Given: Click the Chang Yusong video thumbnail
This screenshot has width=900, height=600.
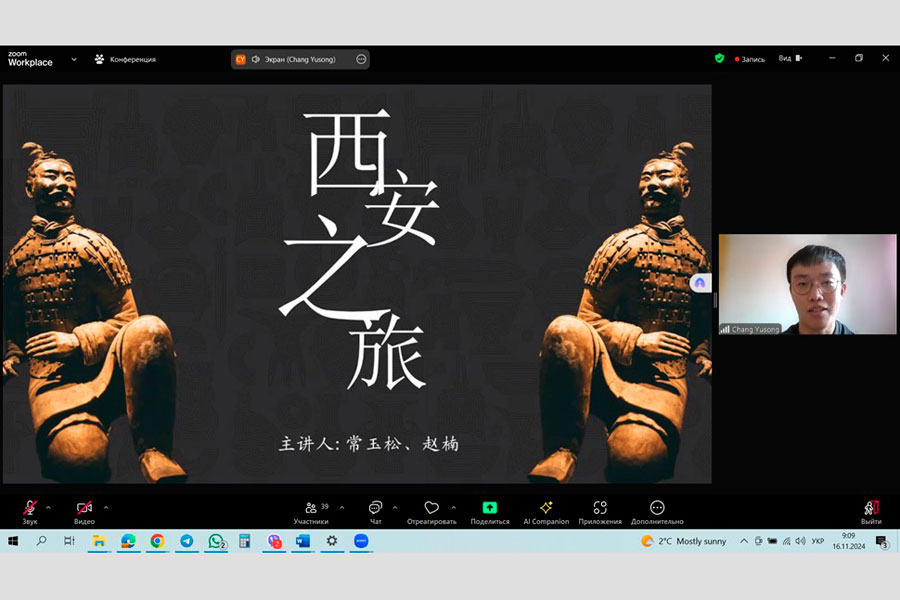Looking at the screenshot, I should [x=807, y=284].
